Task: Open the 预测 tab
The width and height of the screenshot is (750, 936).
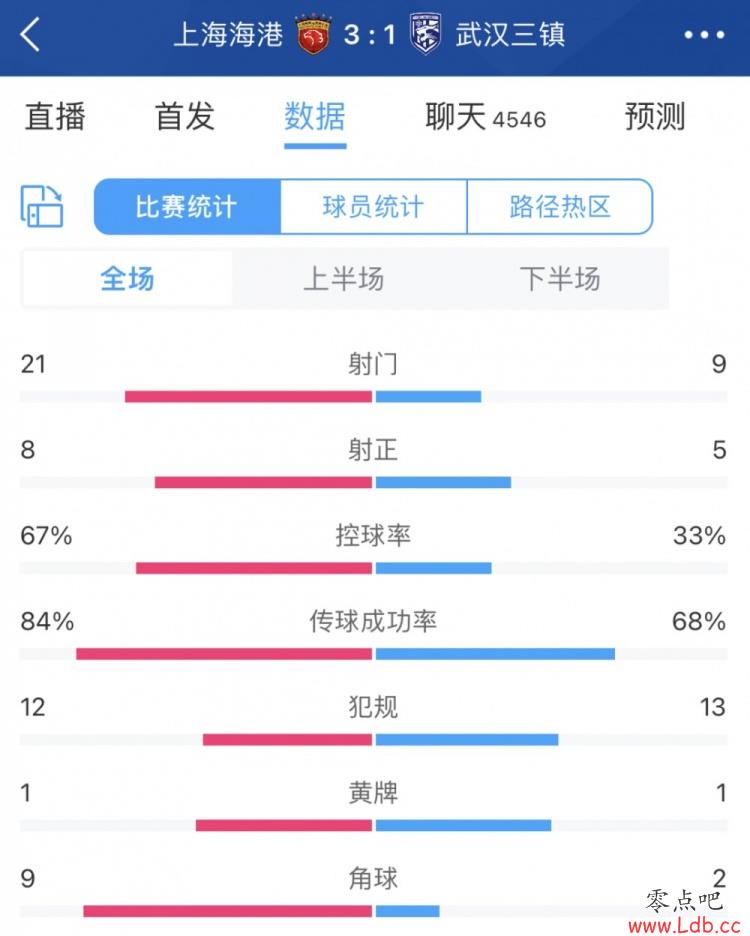Action: pyautogui.click(x=654, y=116)
